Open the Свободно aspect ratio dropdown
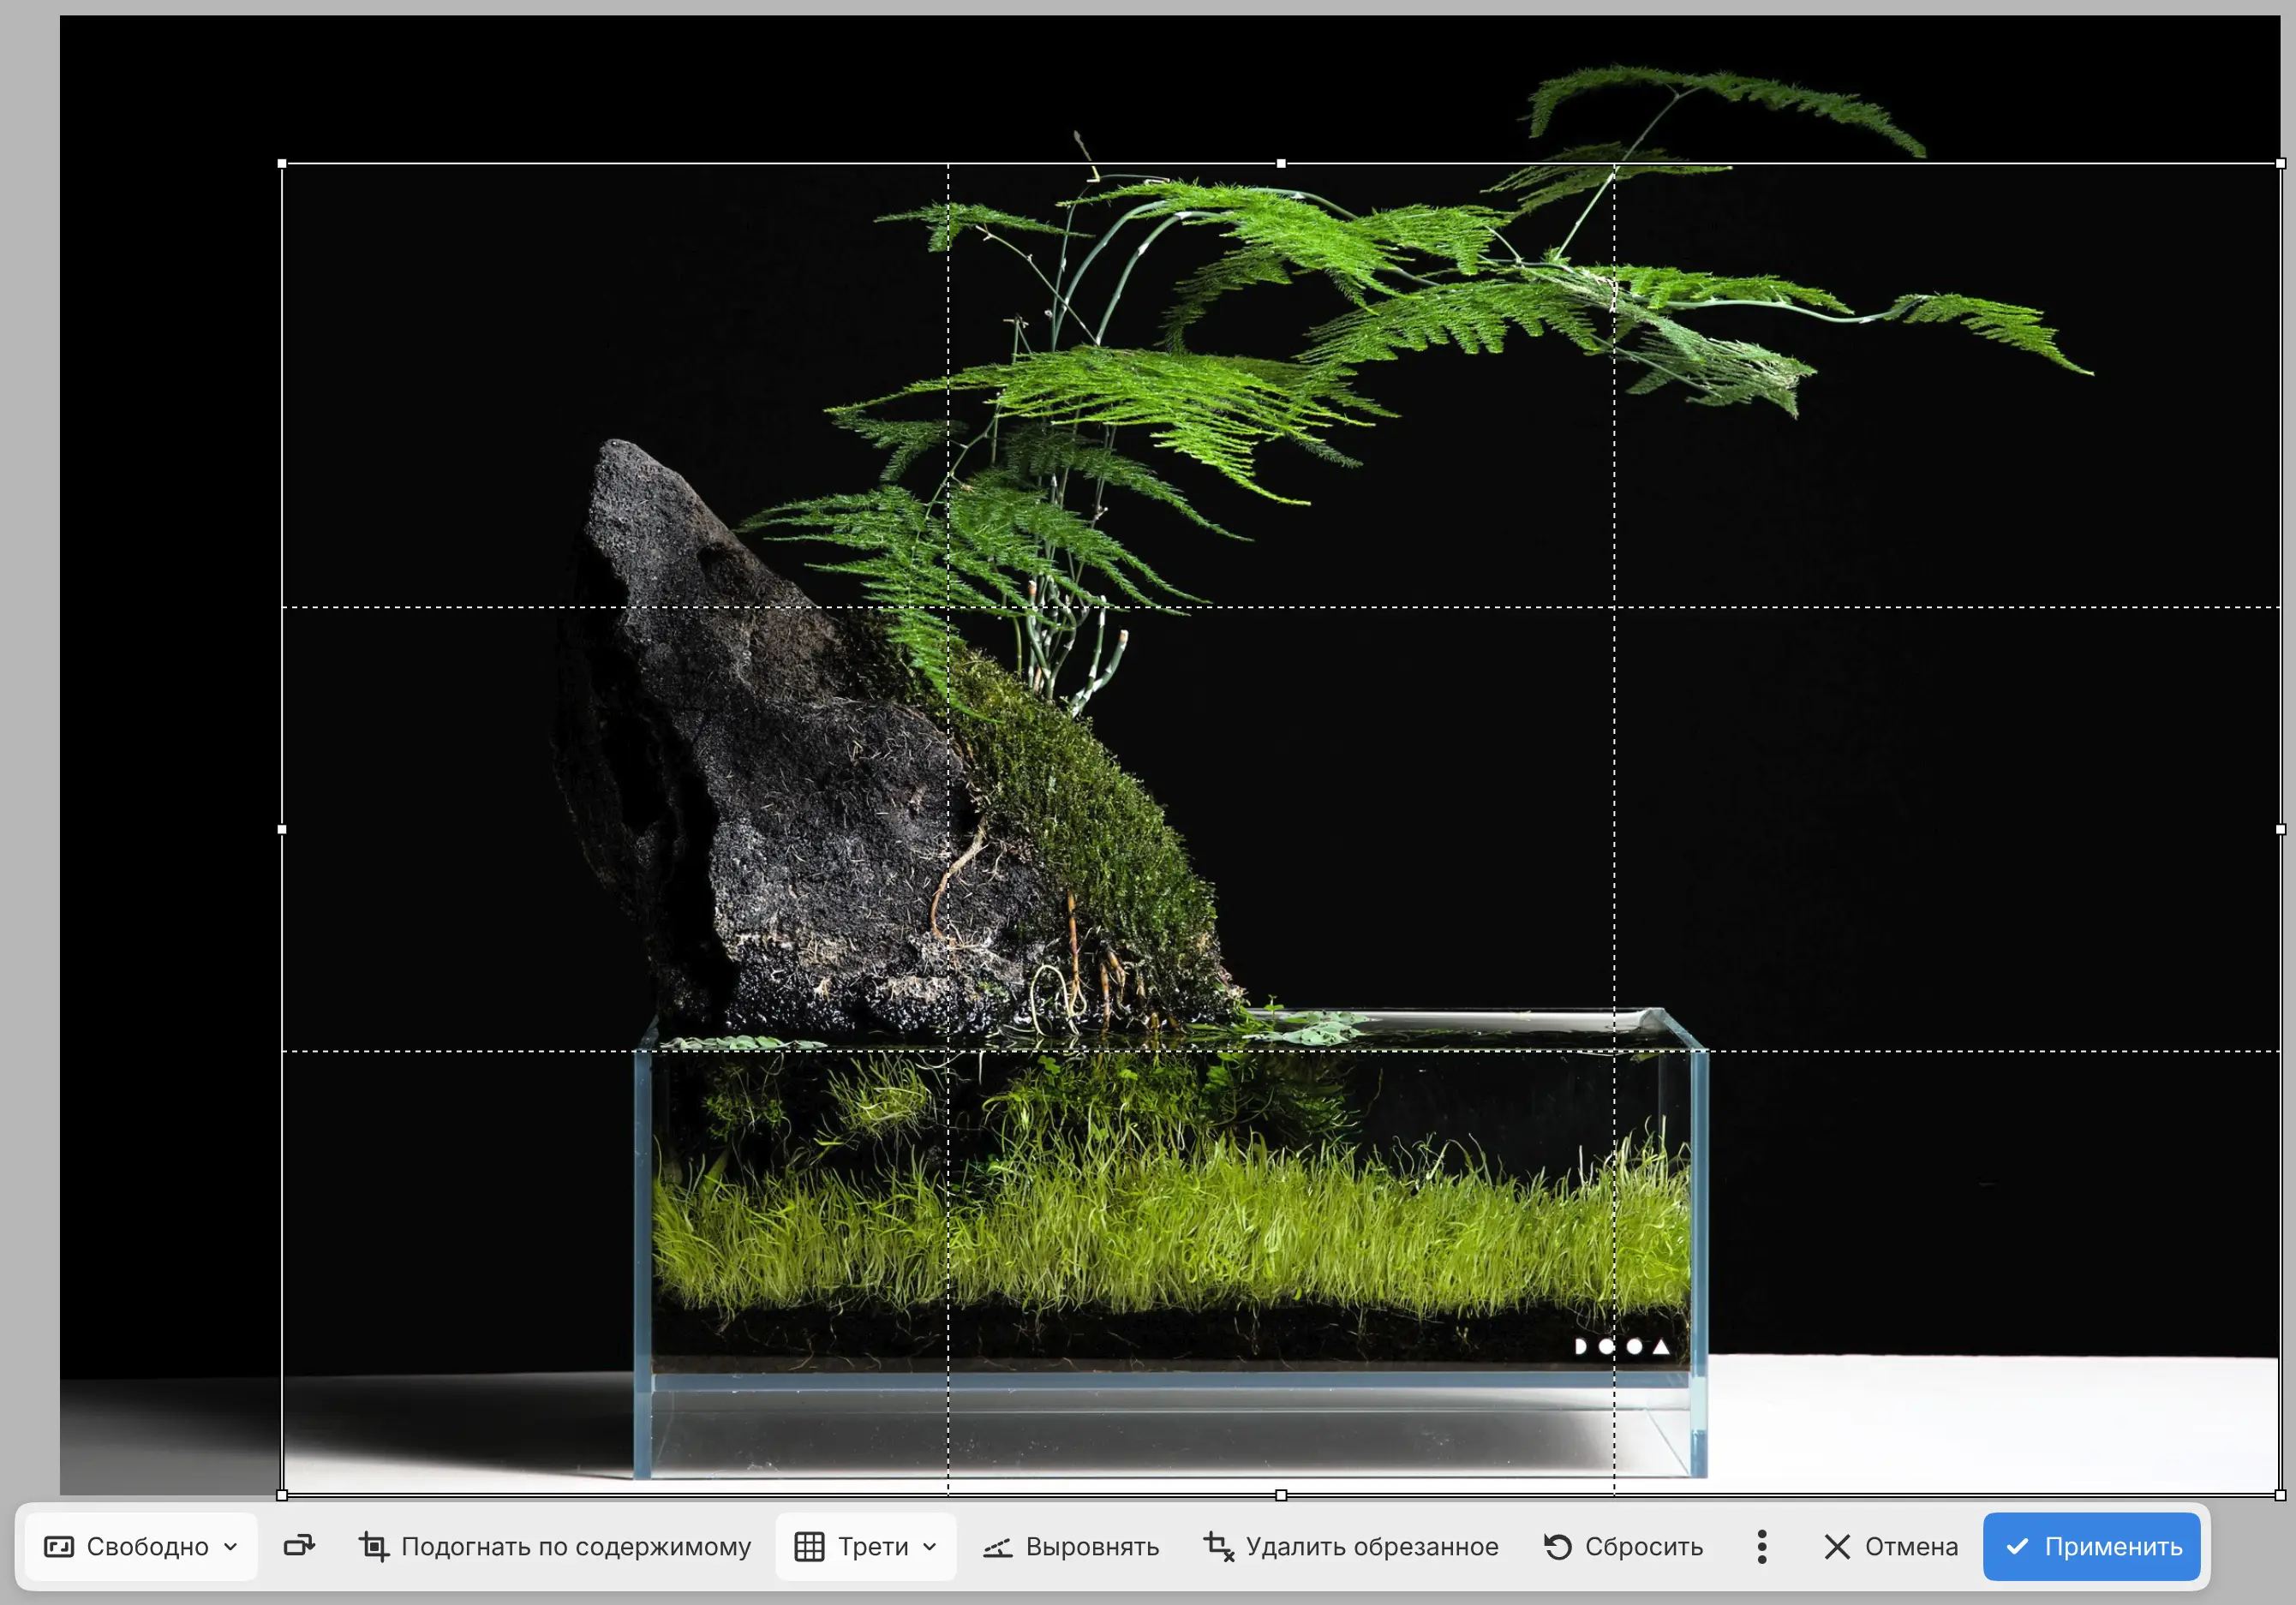This screenshot has height=1605, width=2296. coord(141,1547)
